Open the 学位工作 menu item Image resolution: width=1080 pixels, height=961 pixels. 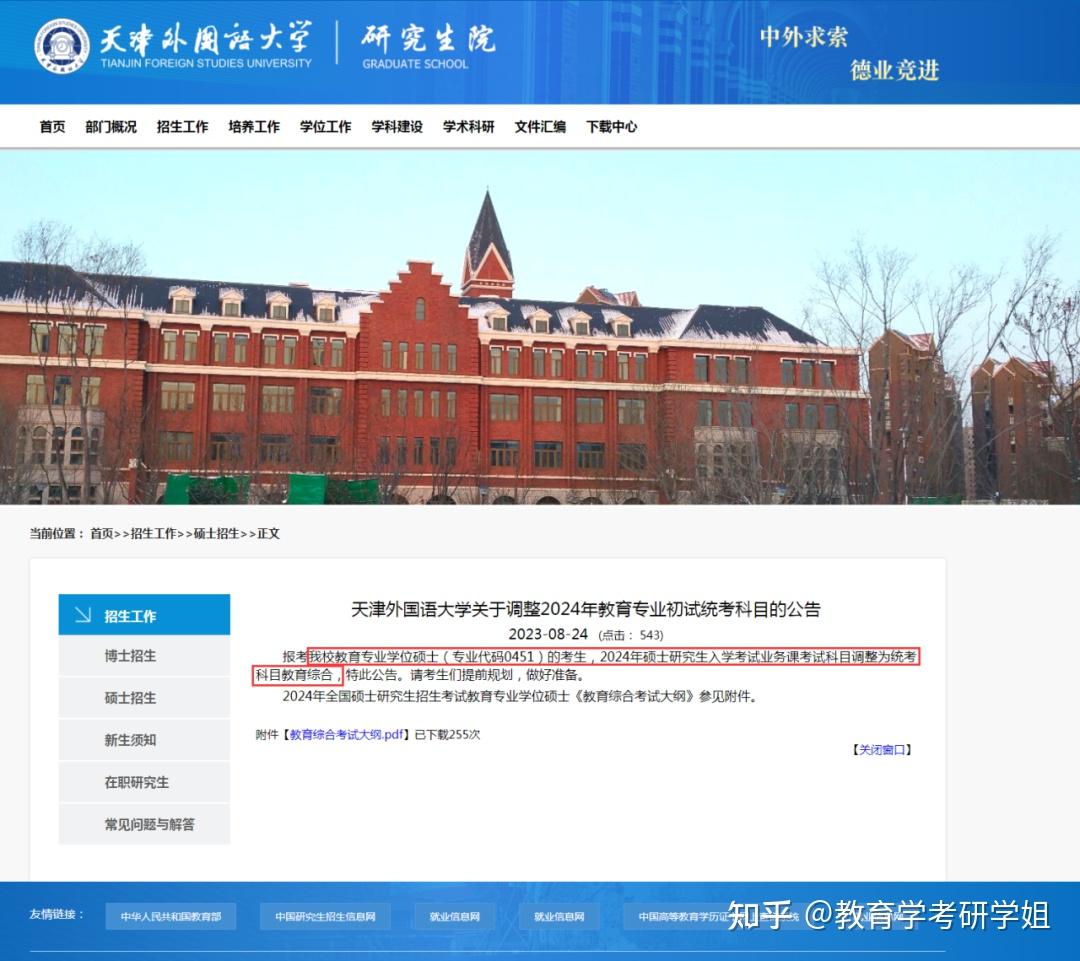point(324,128)
